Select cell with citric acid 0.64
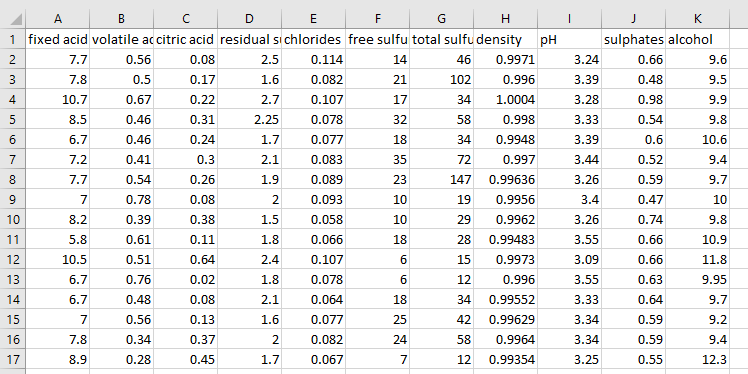748x374 pixels. coord(186,260)
